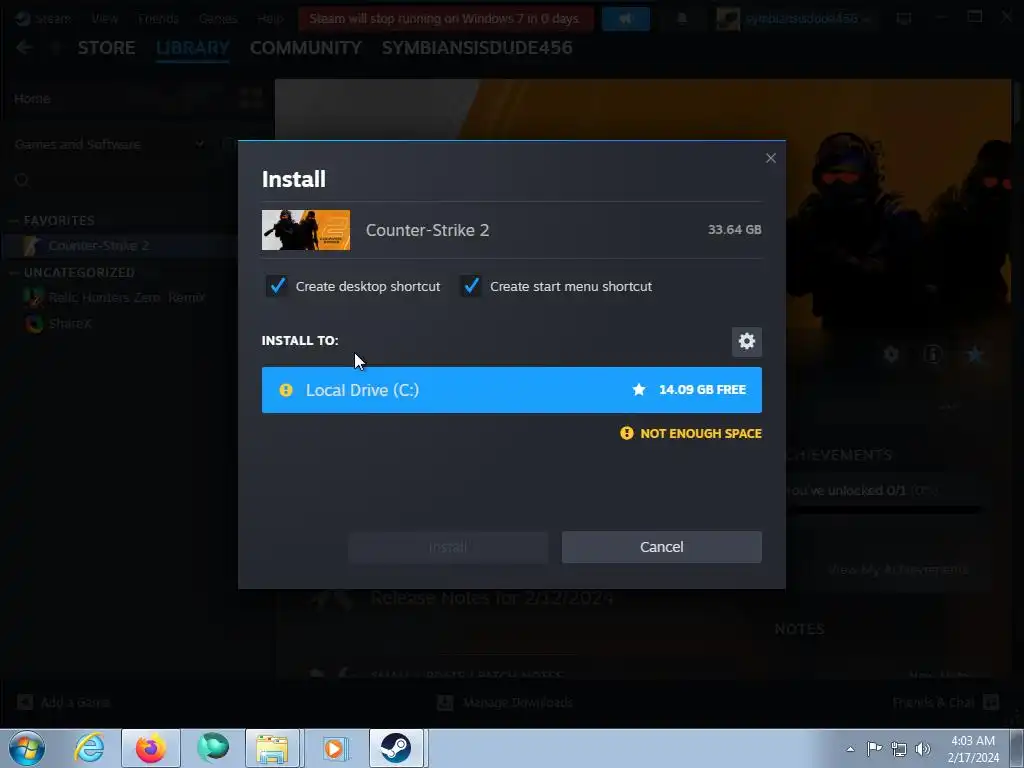This screenshot has width=1024, height=768.
Task: Open Action Center flag icon
Action: 874,748
